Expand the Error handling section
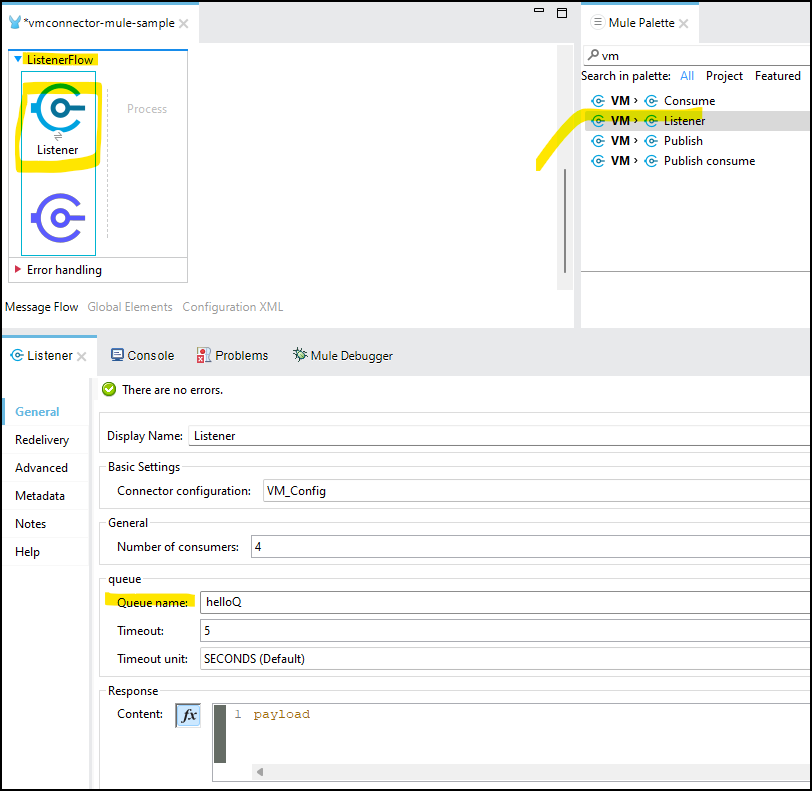Viewport: 812px width, 791px height. click(x=18, y=269)
